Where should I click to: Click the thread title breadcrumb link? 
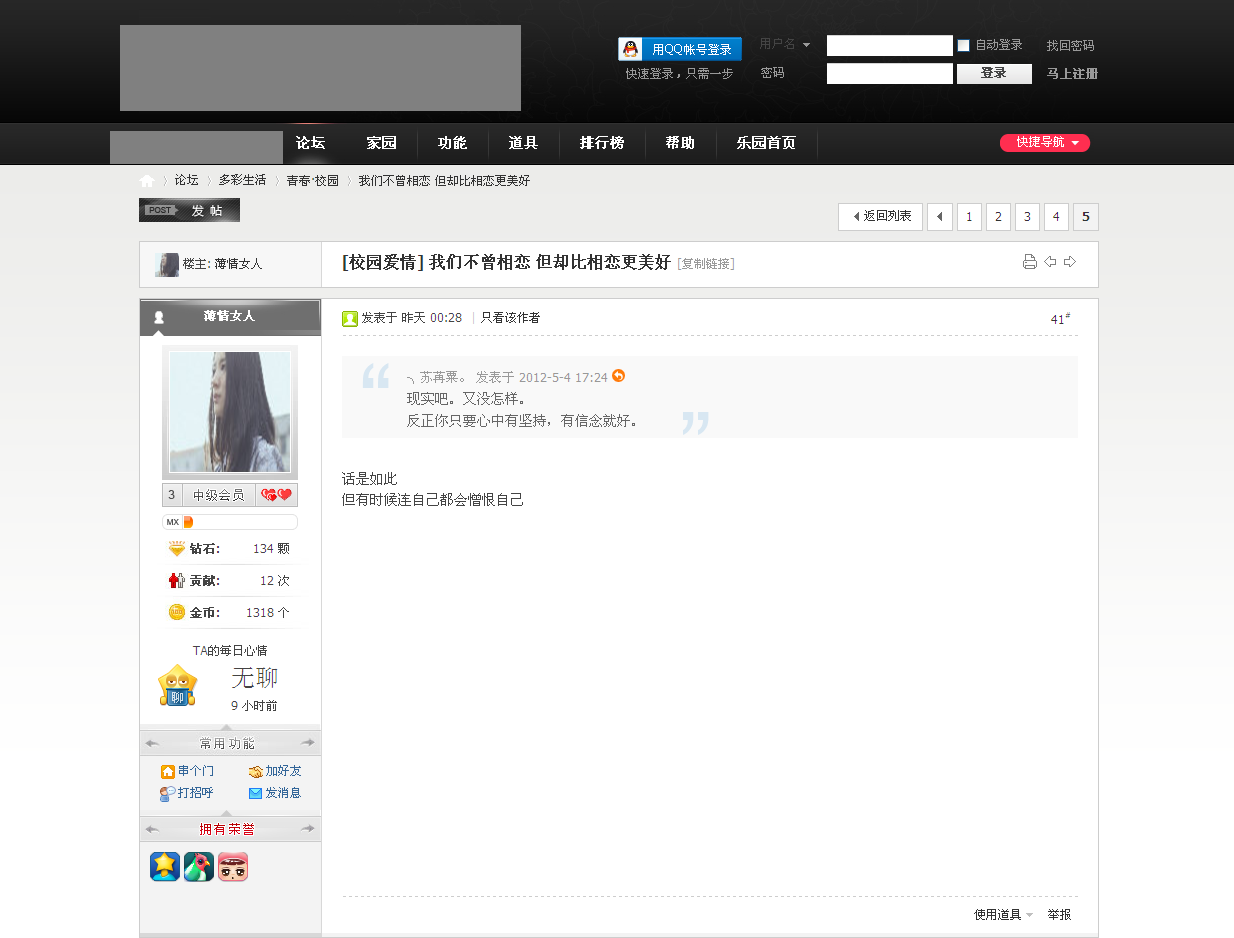(x=444, y=181)
